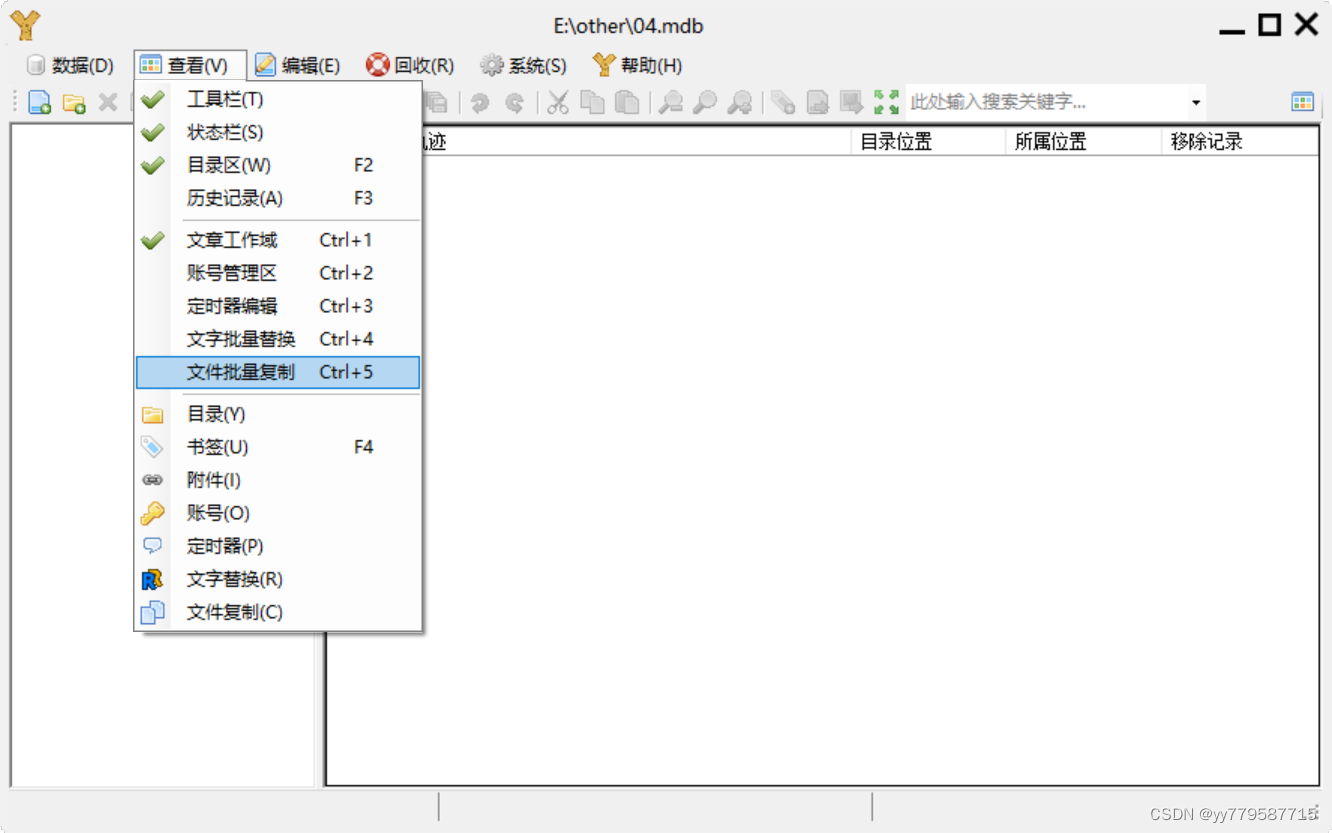Click the green fullscreen arrows icon
This screenshot has height=833, width=1332.
coord(886,102)
